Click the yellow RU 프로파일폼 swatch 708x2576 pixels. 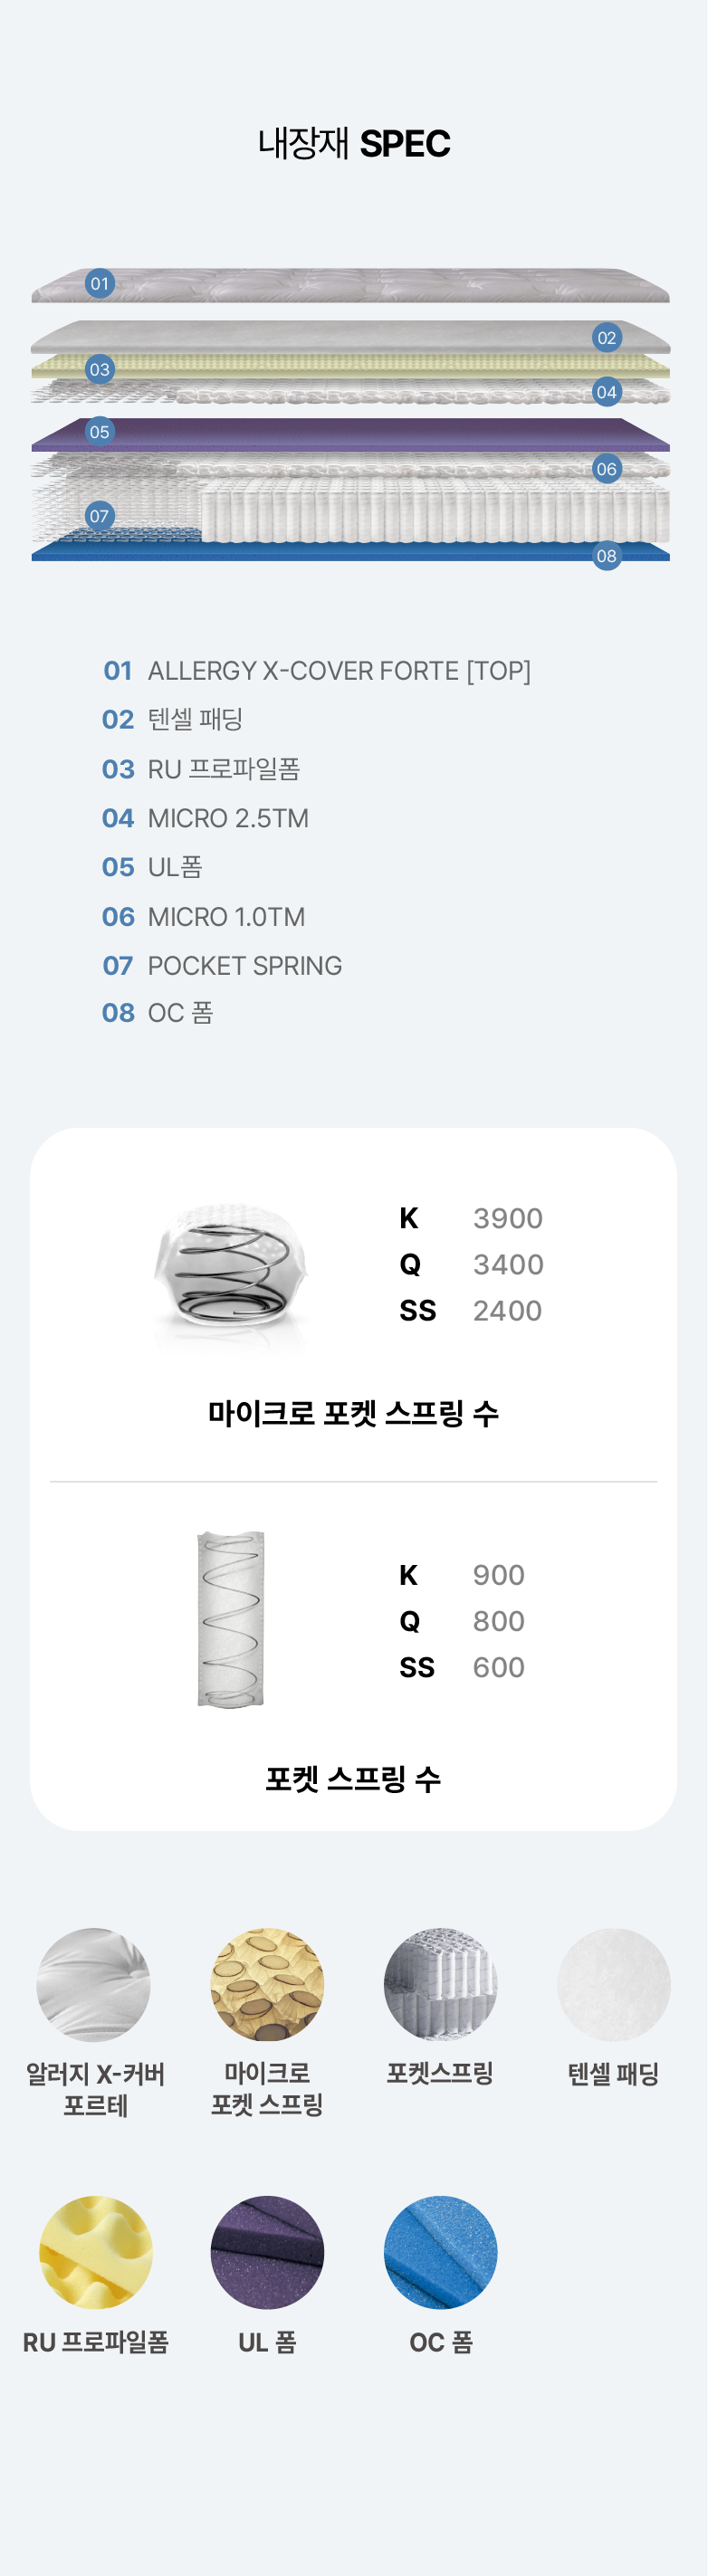pyautogui.click(x=96, y=2253)
